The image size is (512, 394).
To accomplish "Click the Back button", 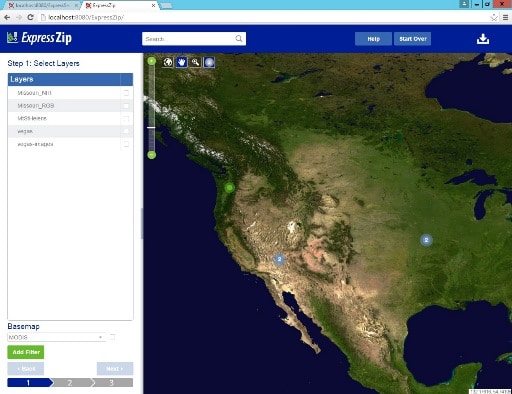I will 26,369.
